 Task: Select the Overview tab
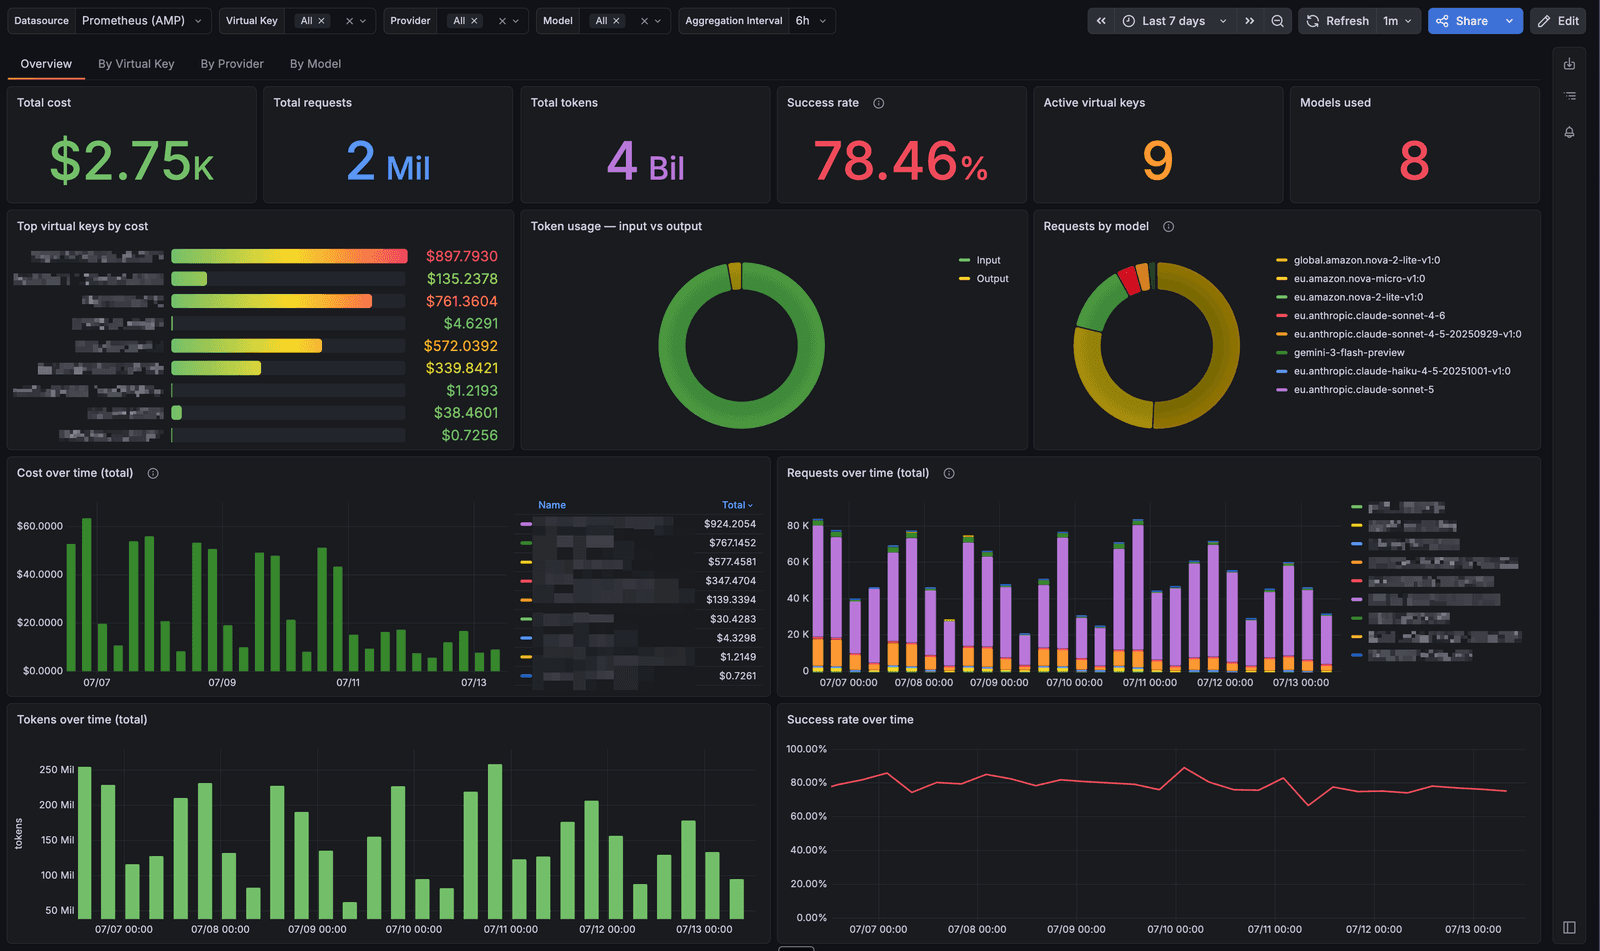coord(46,64)
